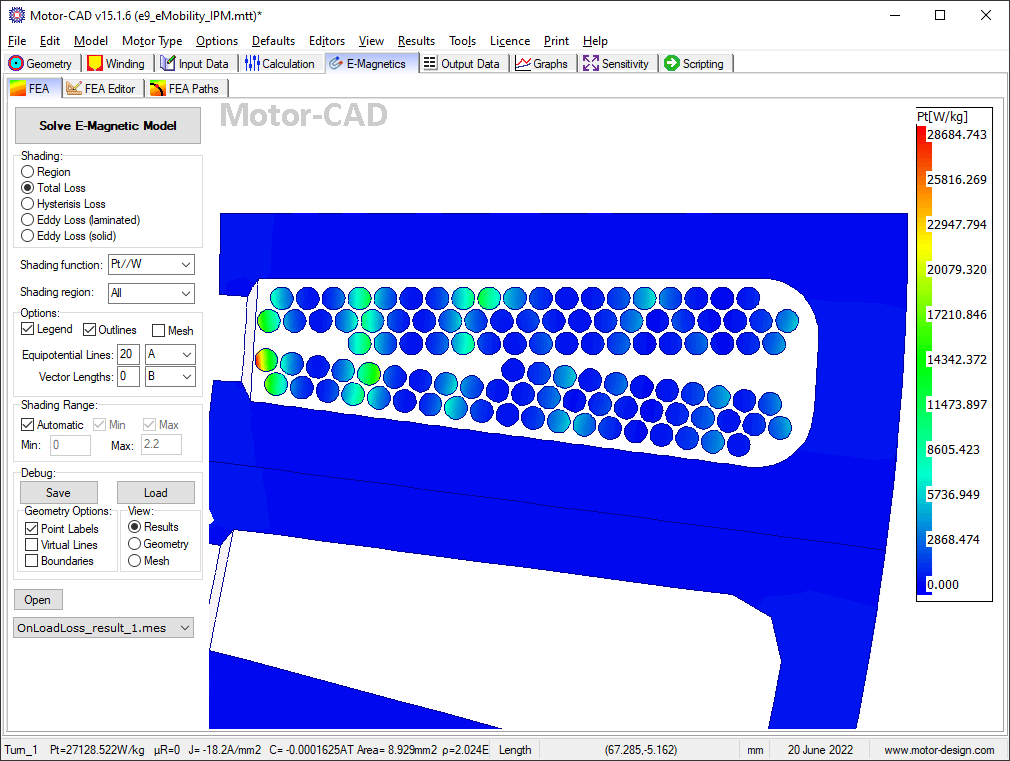Open the Motor Type menu
The width and height of the screenshot is (1010, 761).
click(x=152, y=41)
